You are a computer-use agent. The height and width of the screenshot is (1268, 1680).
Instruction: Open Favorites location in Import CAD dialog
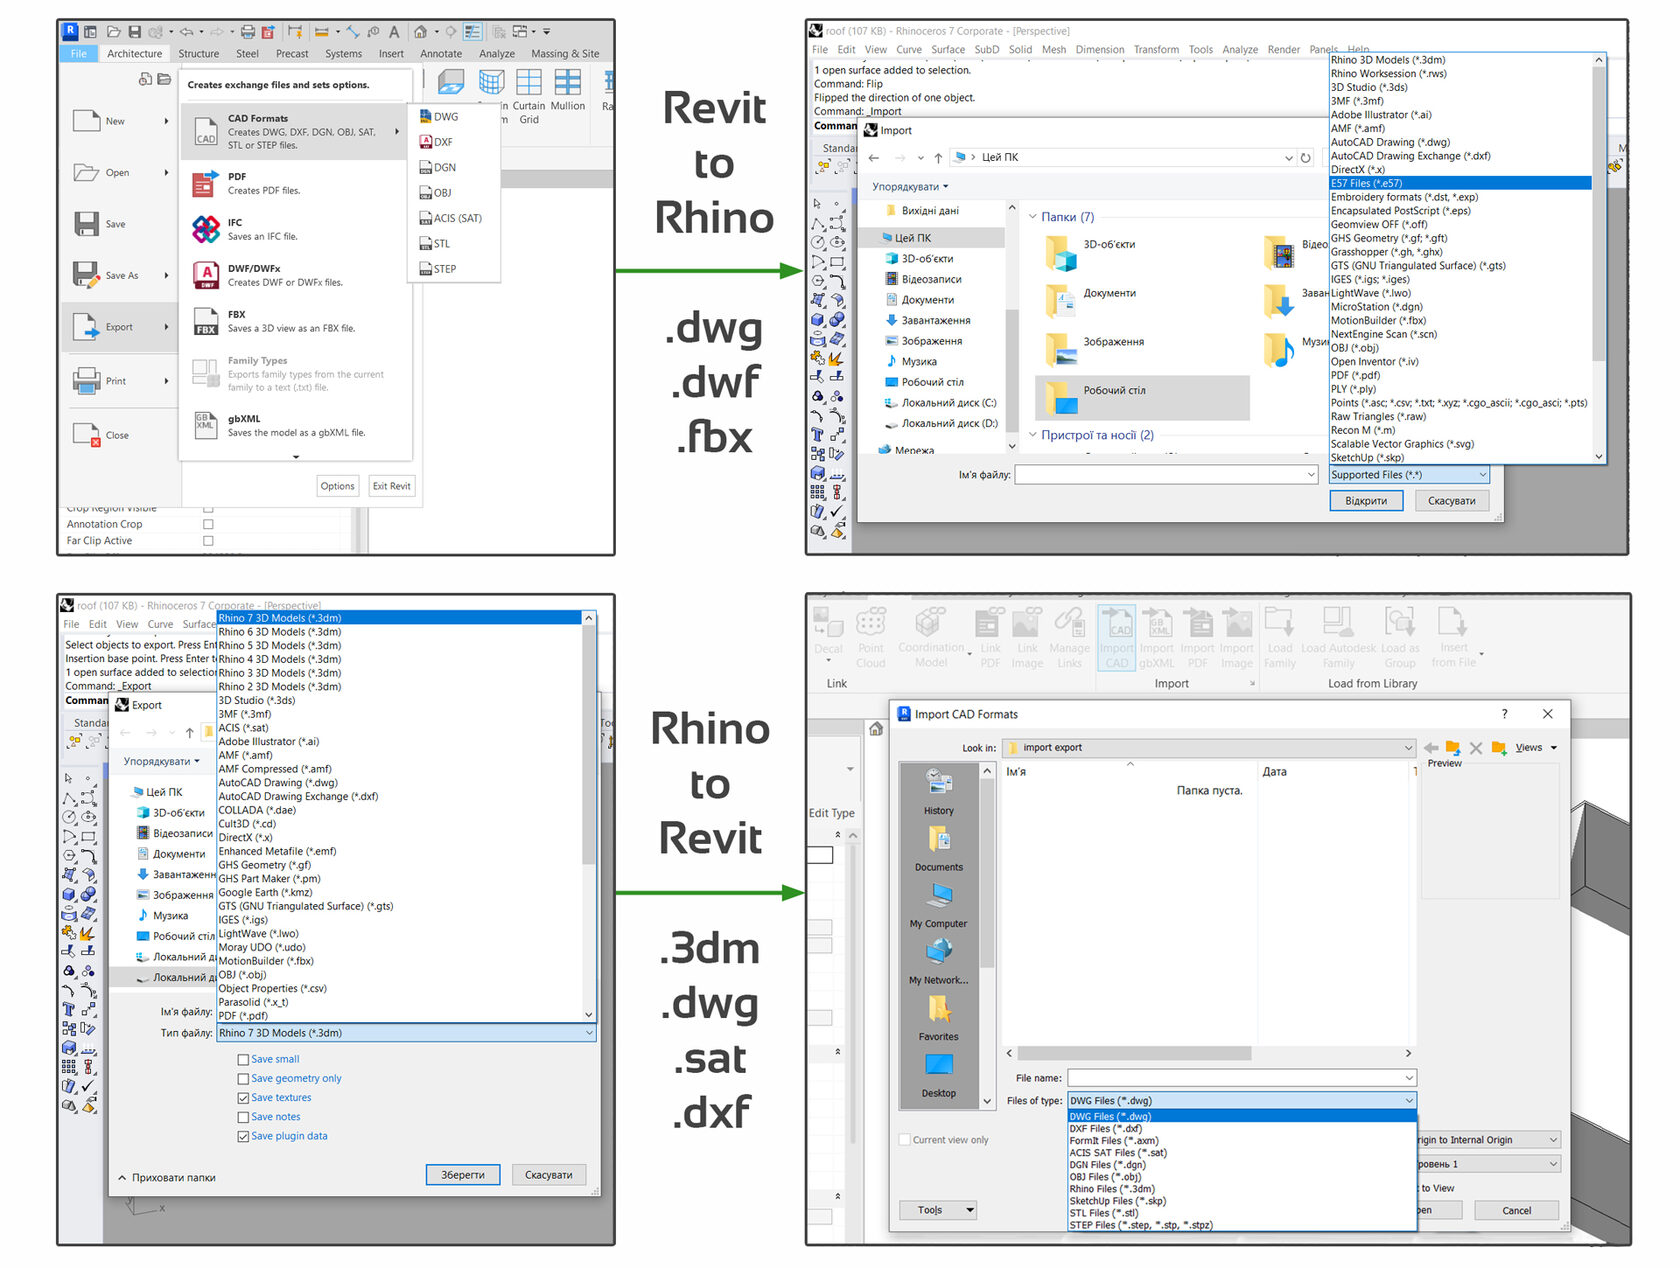pos(938,1018)
